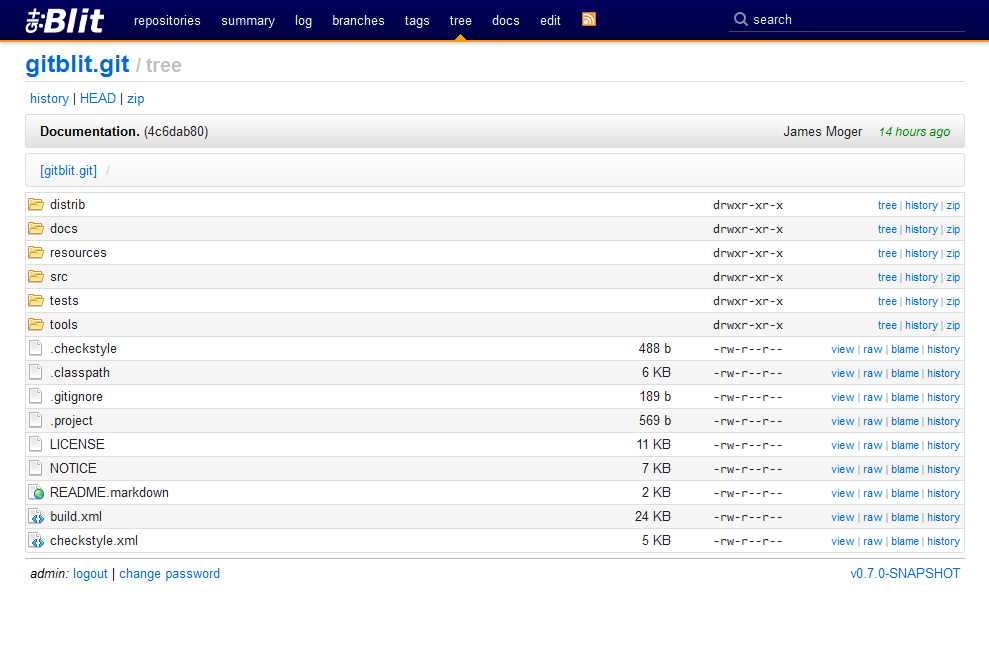Click view link for NOTICE

tap(843, 469)
